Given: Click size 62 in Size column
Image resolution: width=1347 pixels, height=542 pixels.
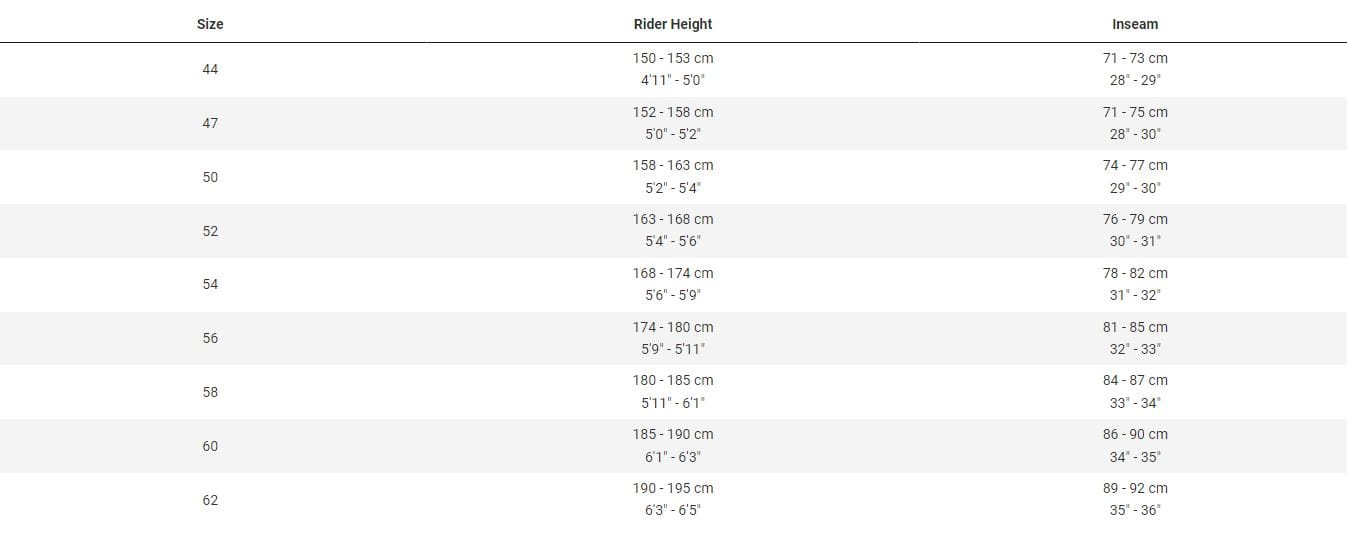Looking at the screenshot, I should click(x=210, y=500).
